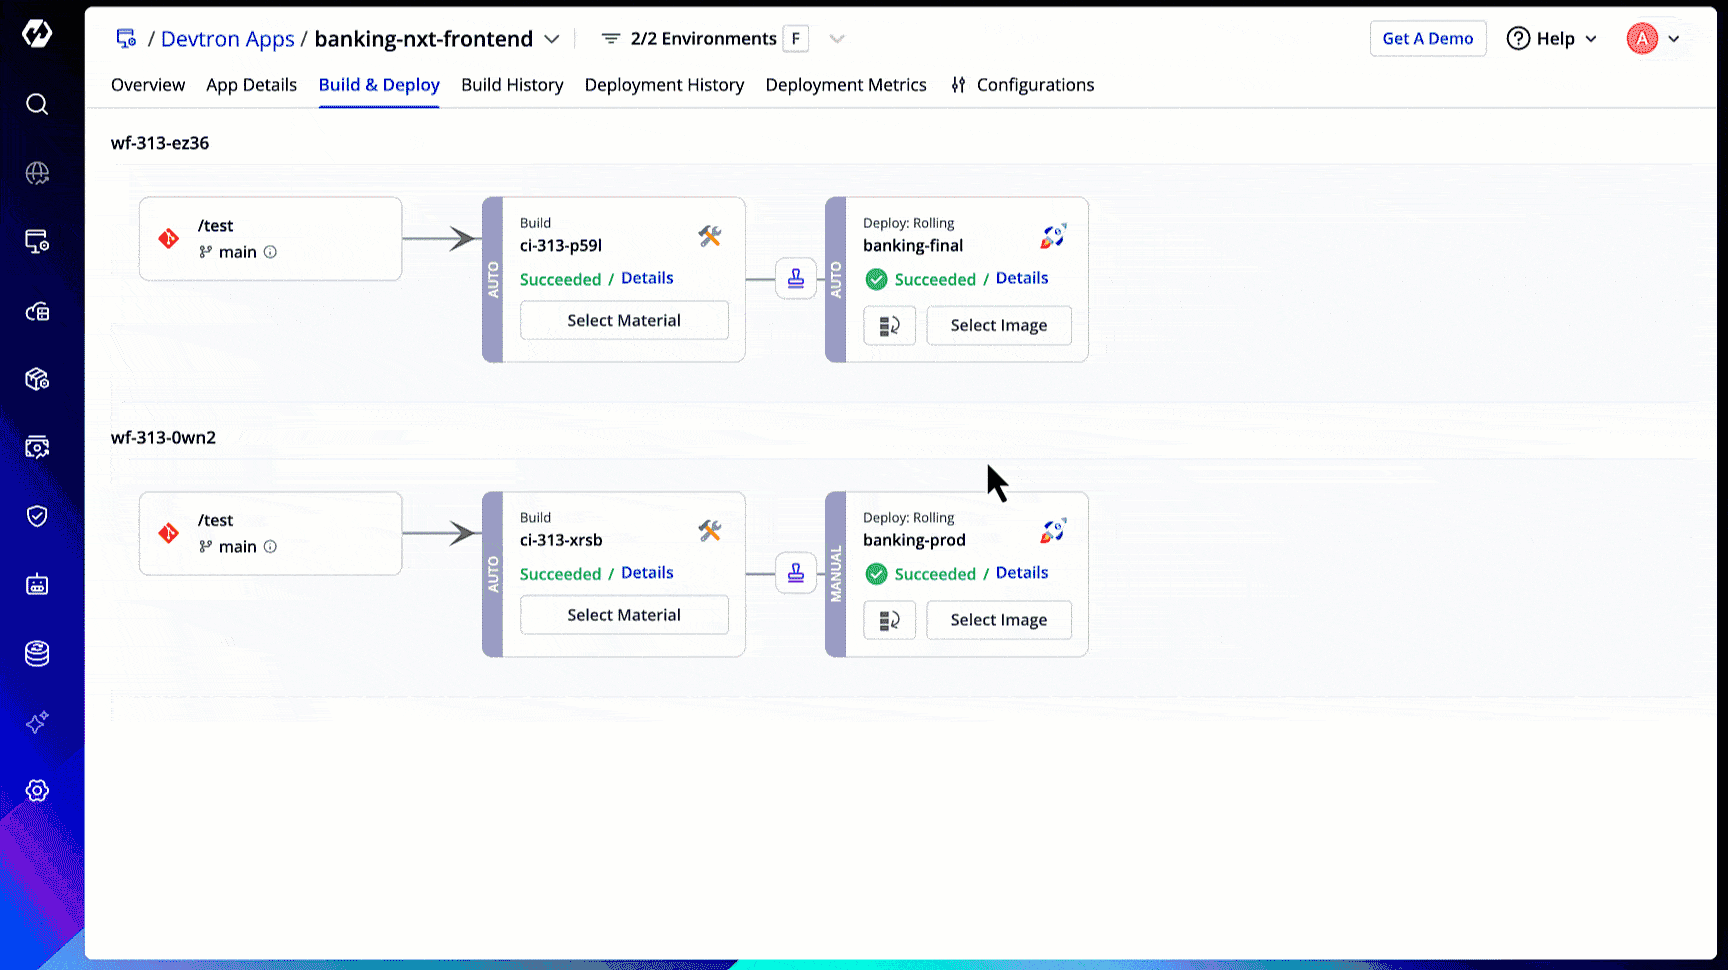Click info icon beside main in first workflow

click(x=270, y=252)
